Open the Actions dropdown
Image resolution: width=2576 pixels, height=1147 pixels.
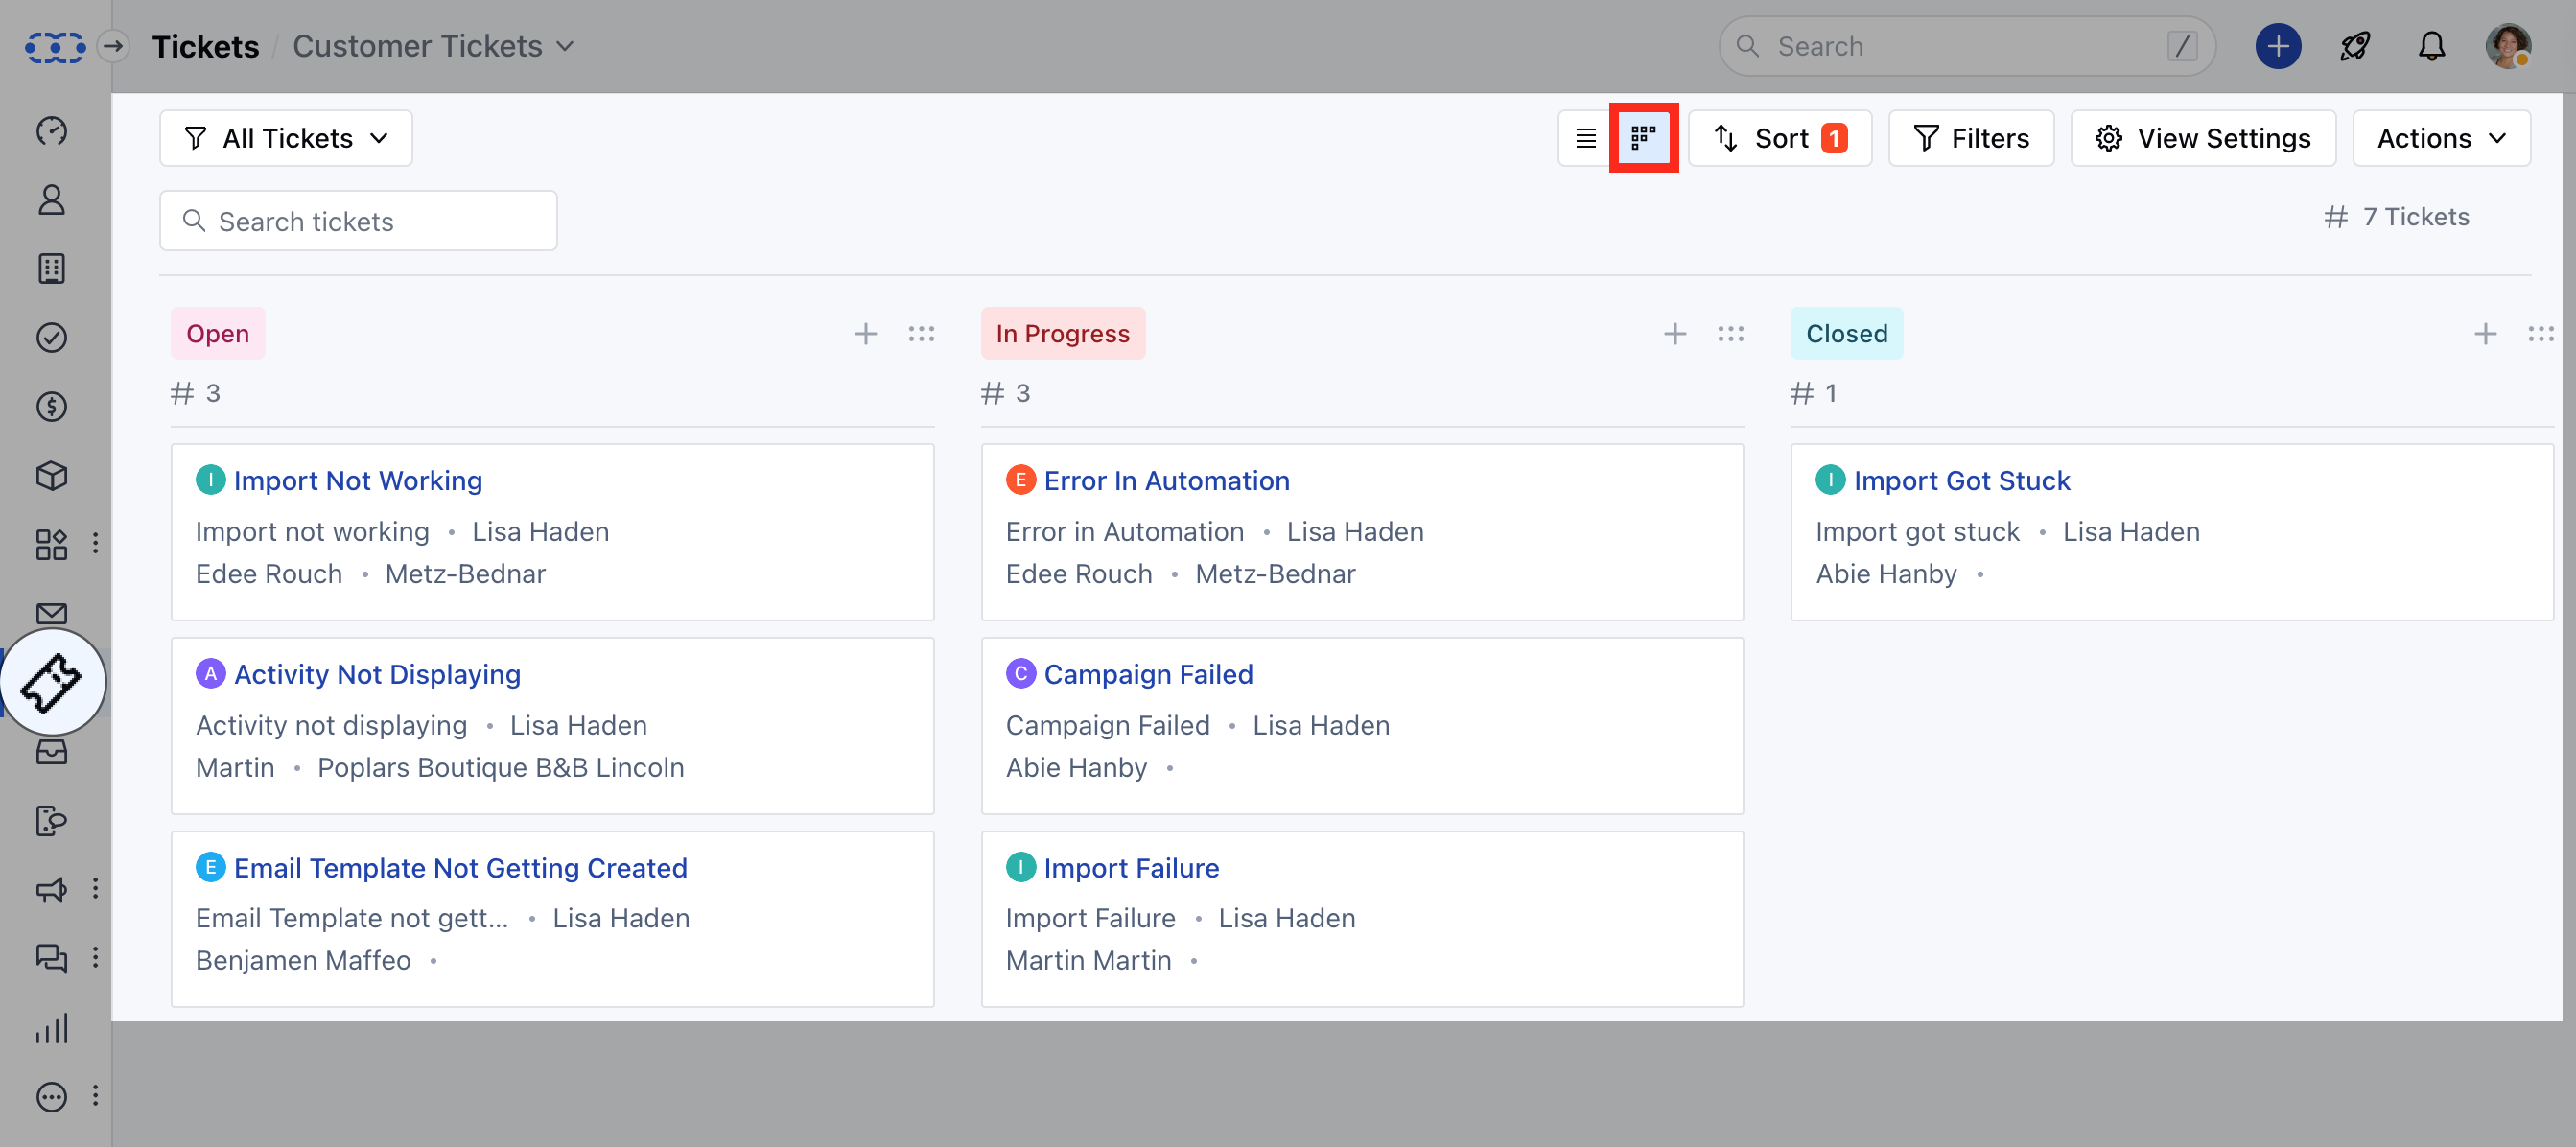(2441, 138)
